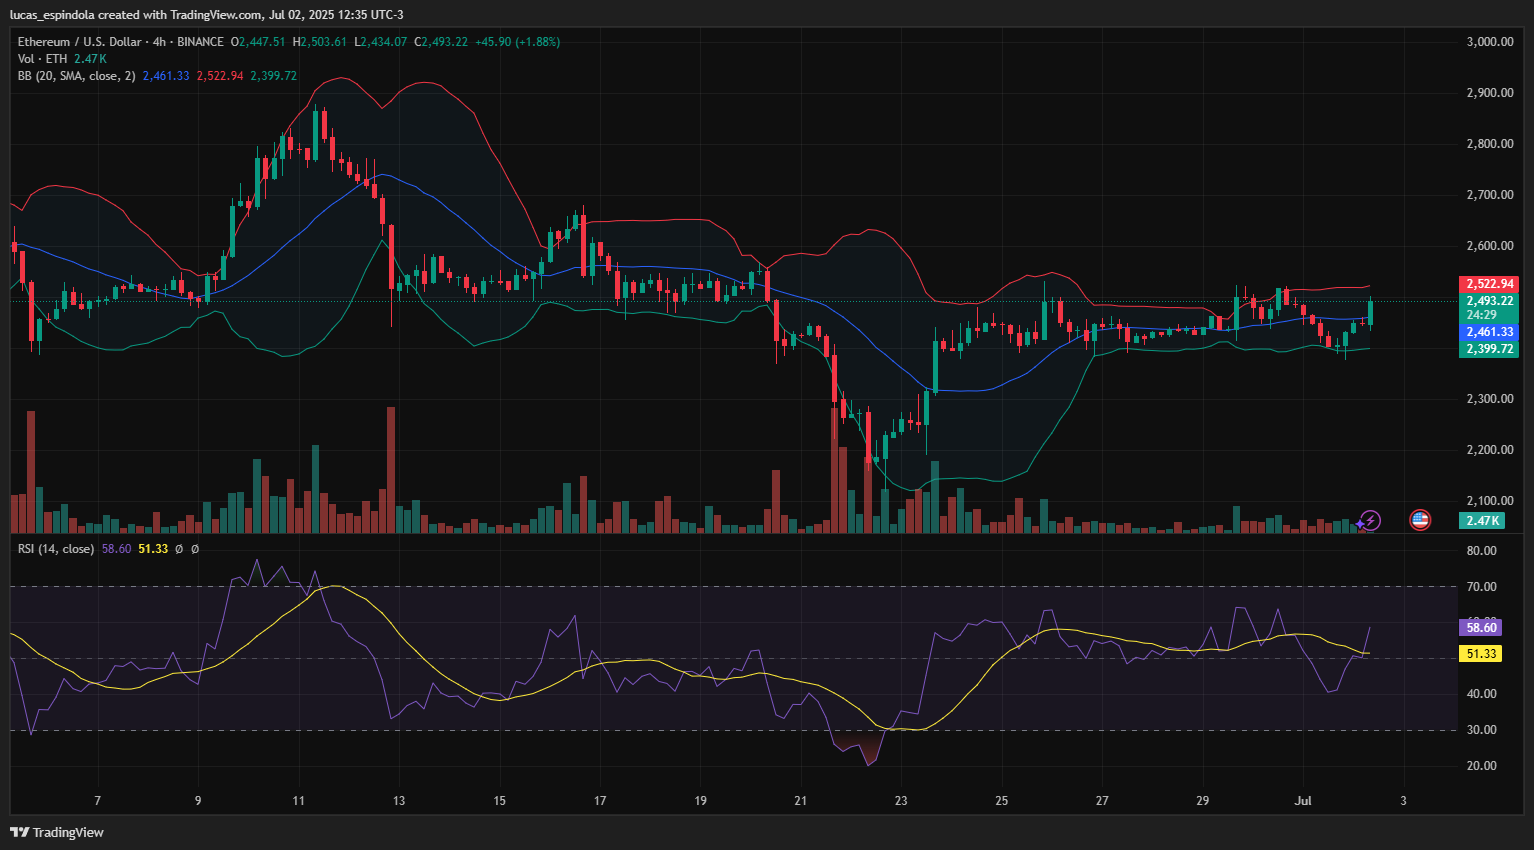The image size is (1534, 850).
Task: Click the 21 date label on time axis
Action: pos(800,801)
